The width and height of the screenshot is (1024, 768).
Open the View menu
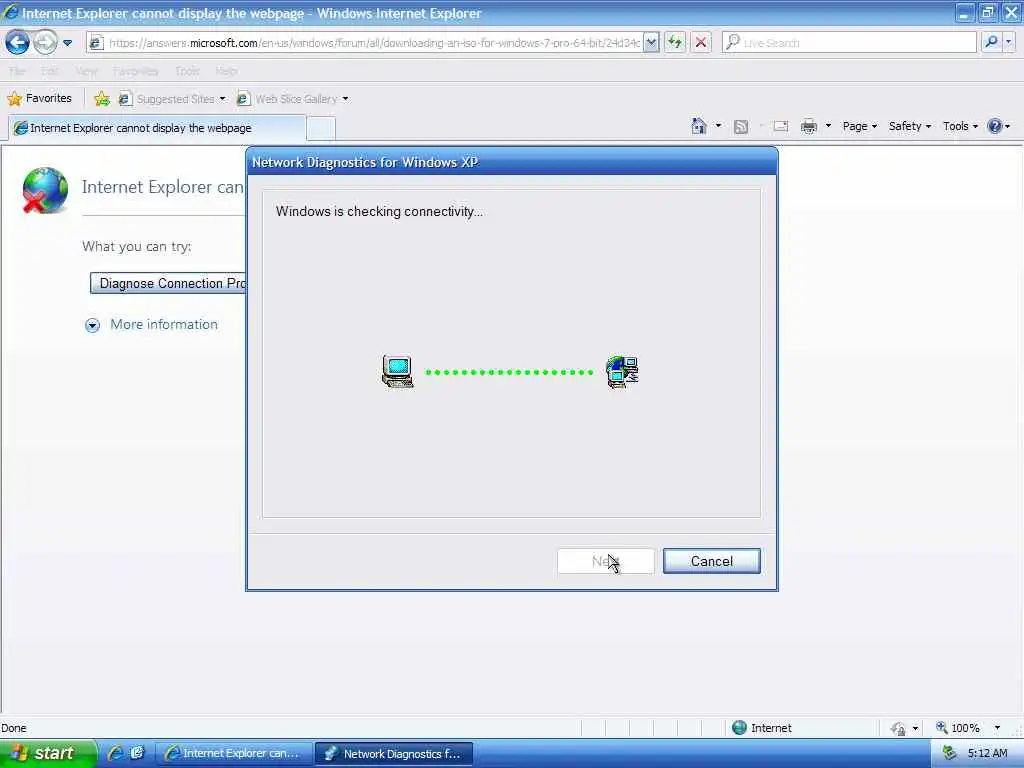click(x=86, y=71)
